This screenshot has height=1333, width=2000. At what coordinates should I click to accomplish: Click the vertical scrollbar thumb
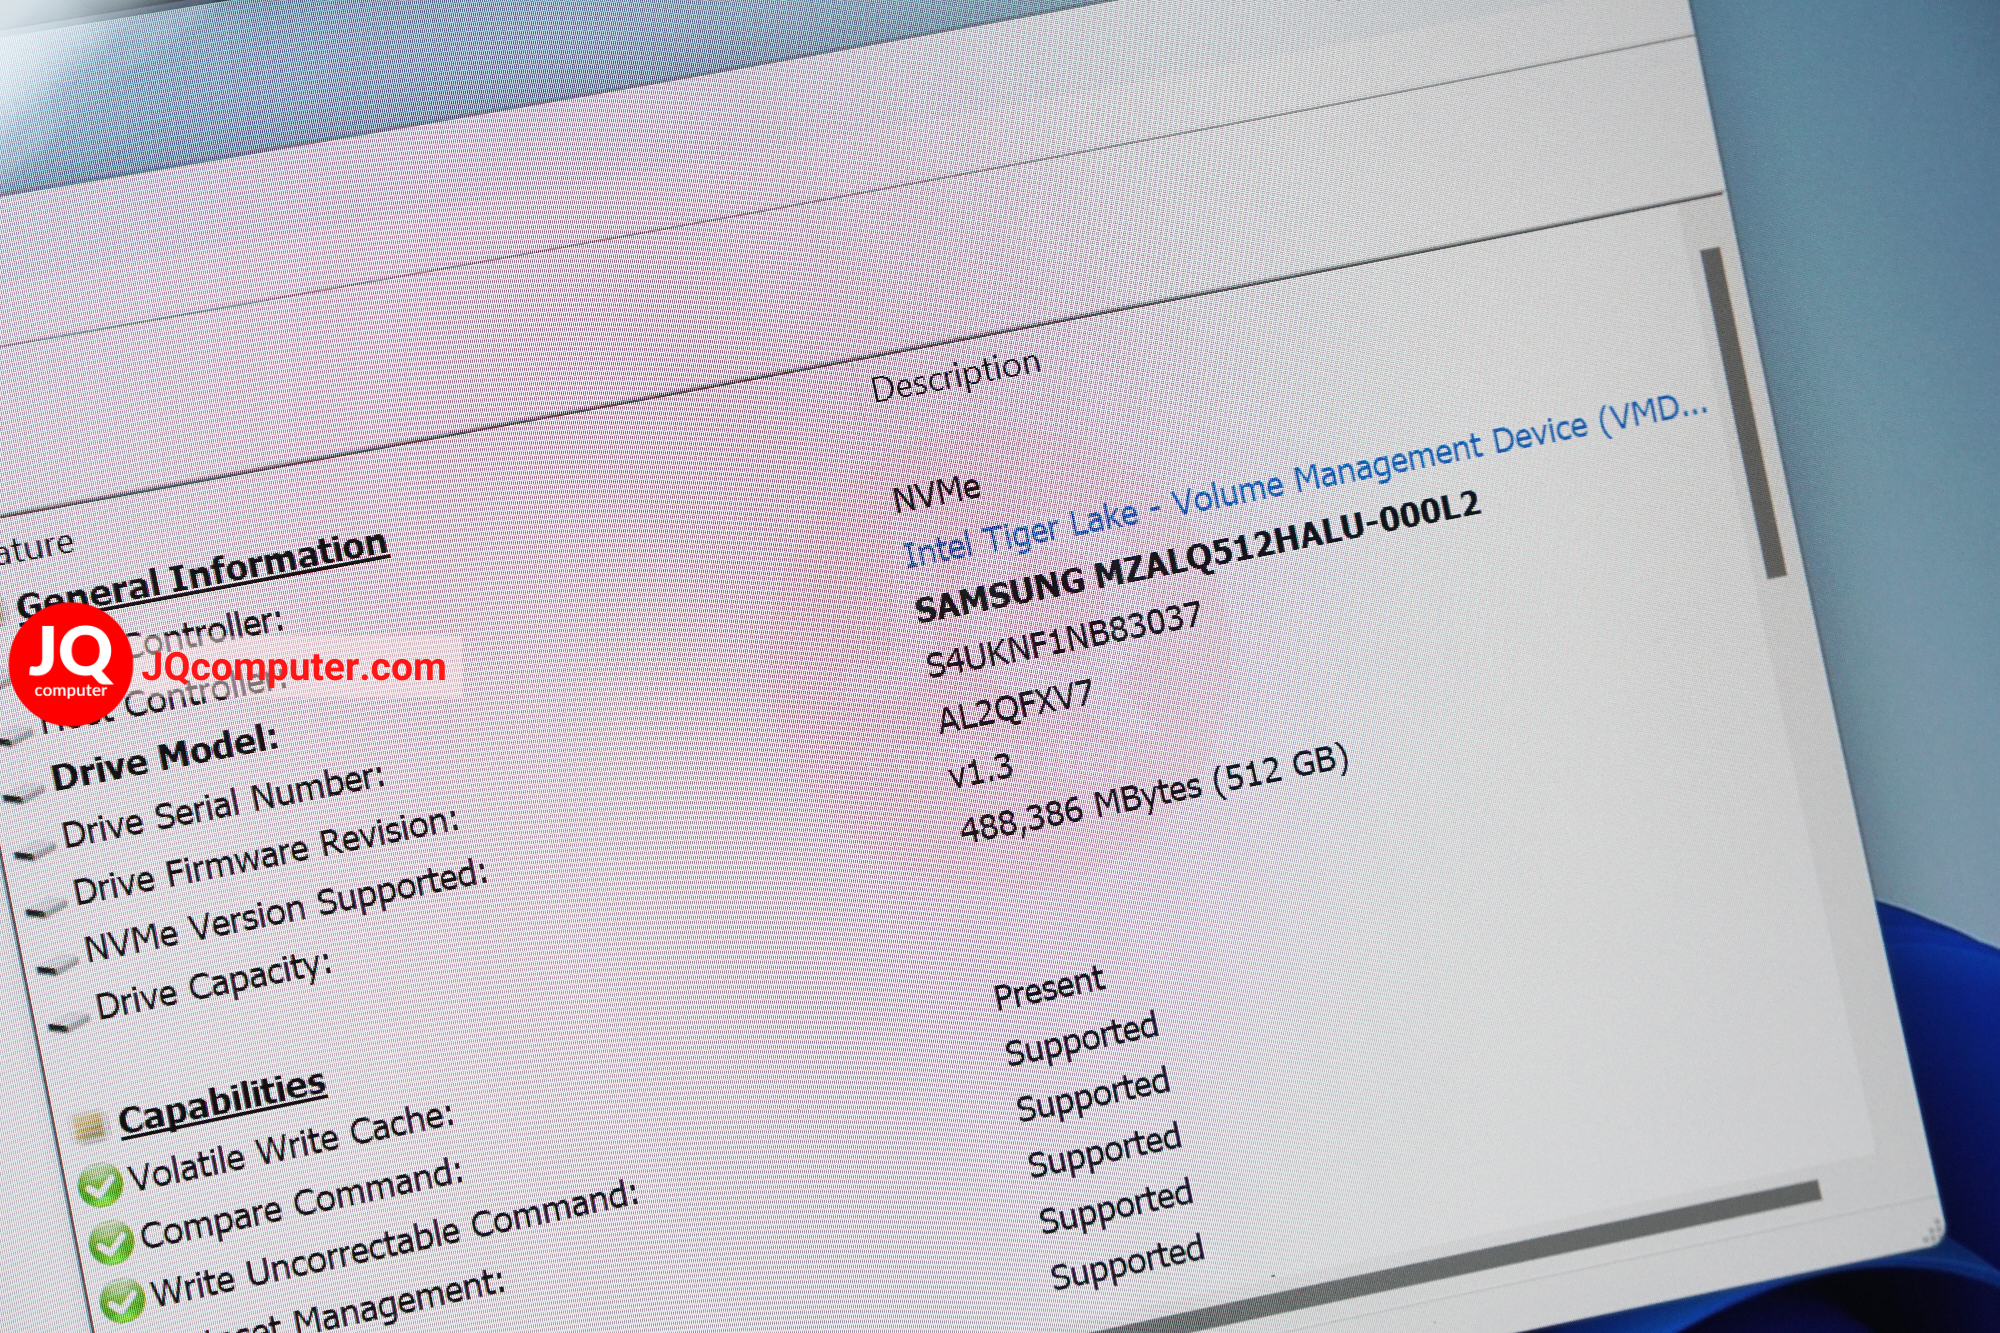coord(1744,412)
